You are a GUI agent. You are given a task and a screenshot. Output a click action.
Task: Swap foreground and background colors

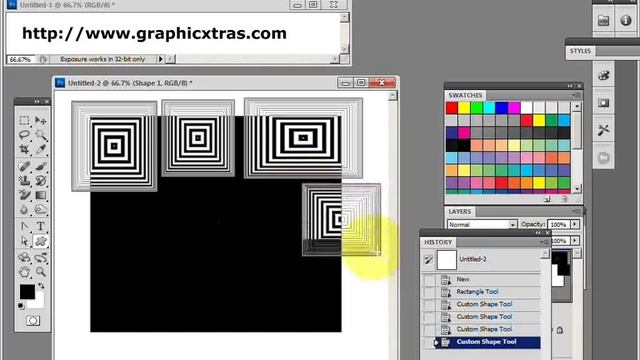(x=41, y=286)
